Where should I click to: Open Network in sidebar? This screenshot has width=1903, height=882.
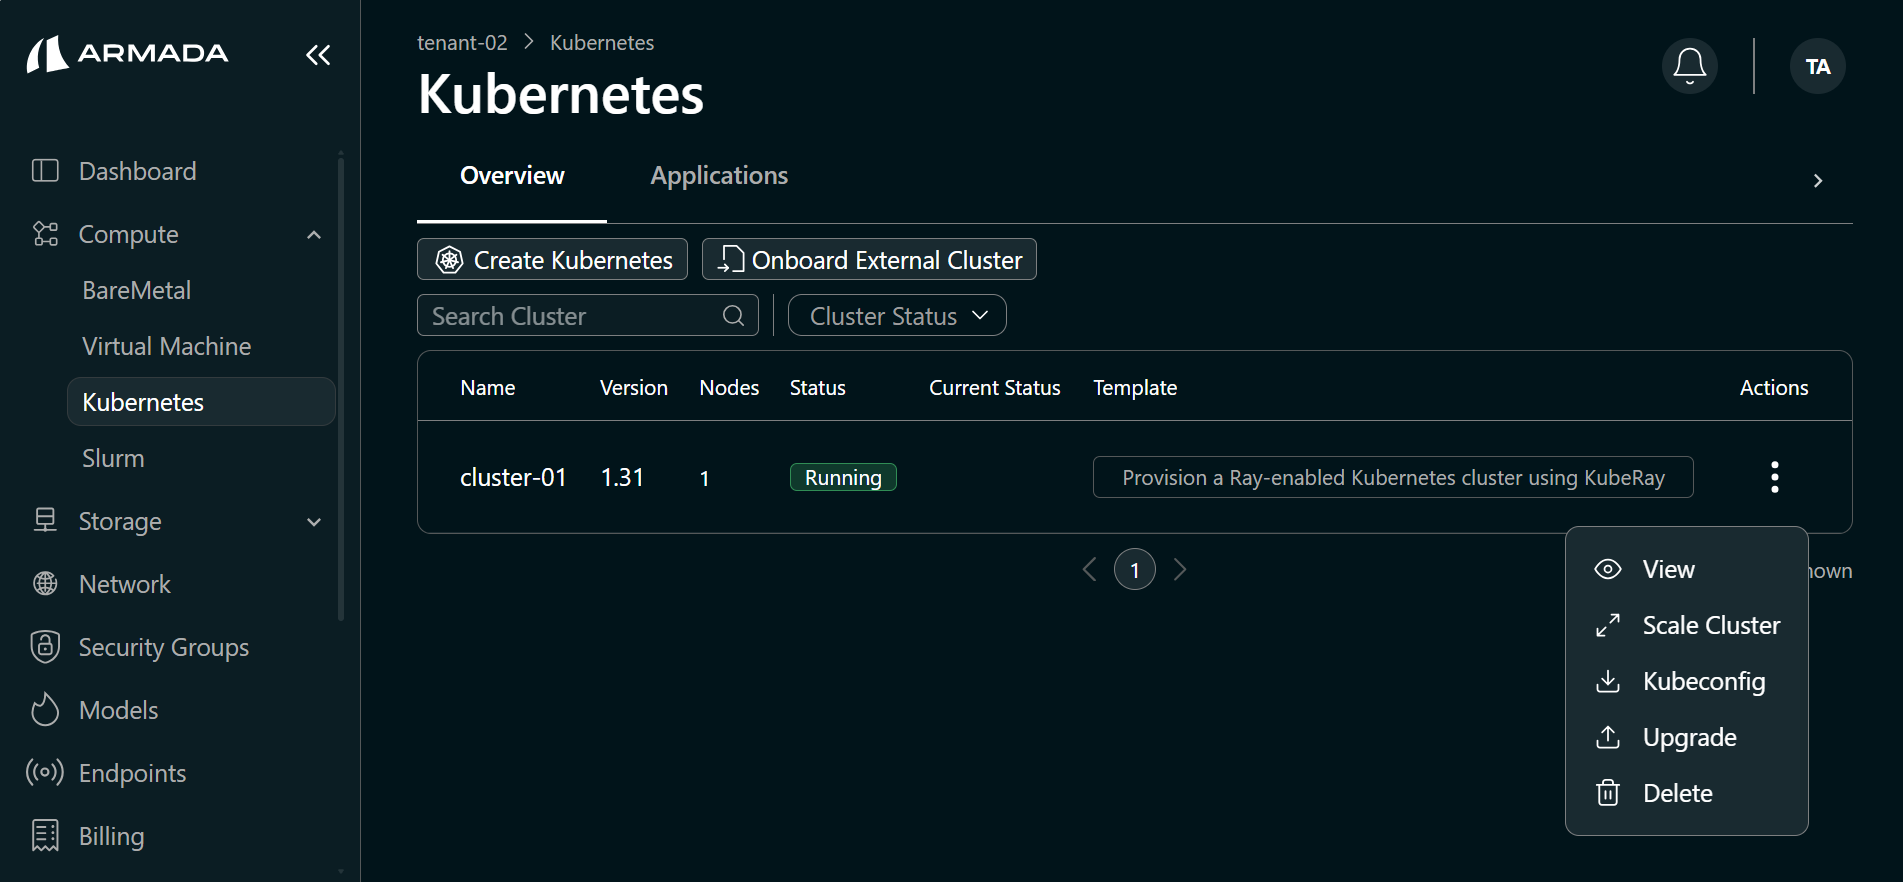pos(124,584)
